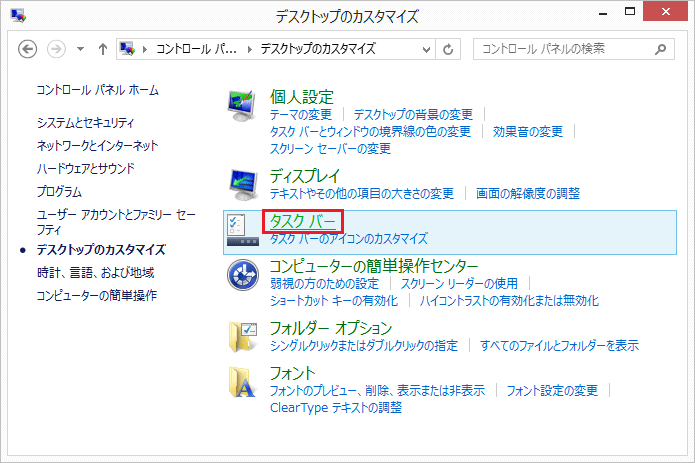
Task: Open ネットワークとインターネット category
Action: point(98,145)
